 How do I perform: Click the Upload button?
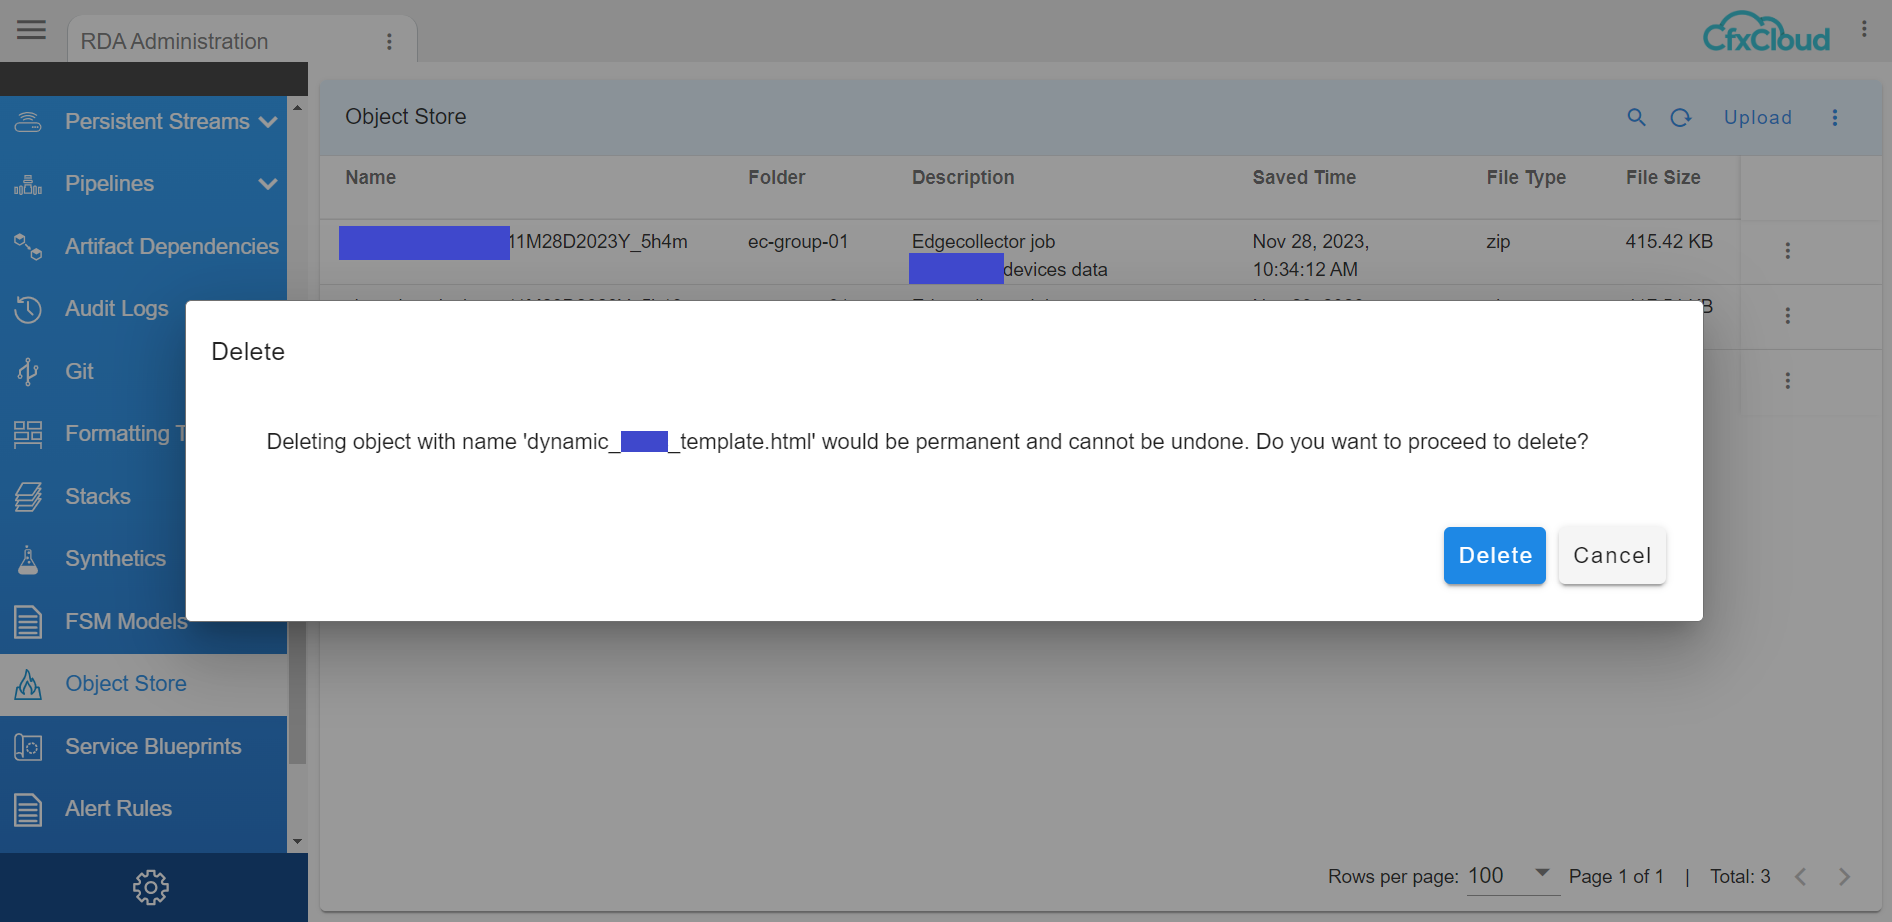click(1757, 118)
